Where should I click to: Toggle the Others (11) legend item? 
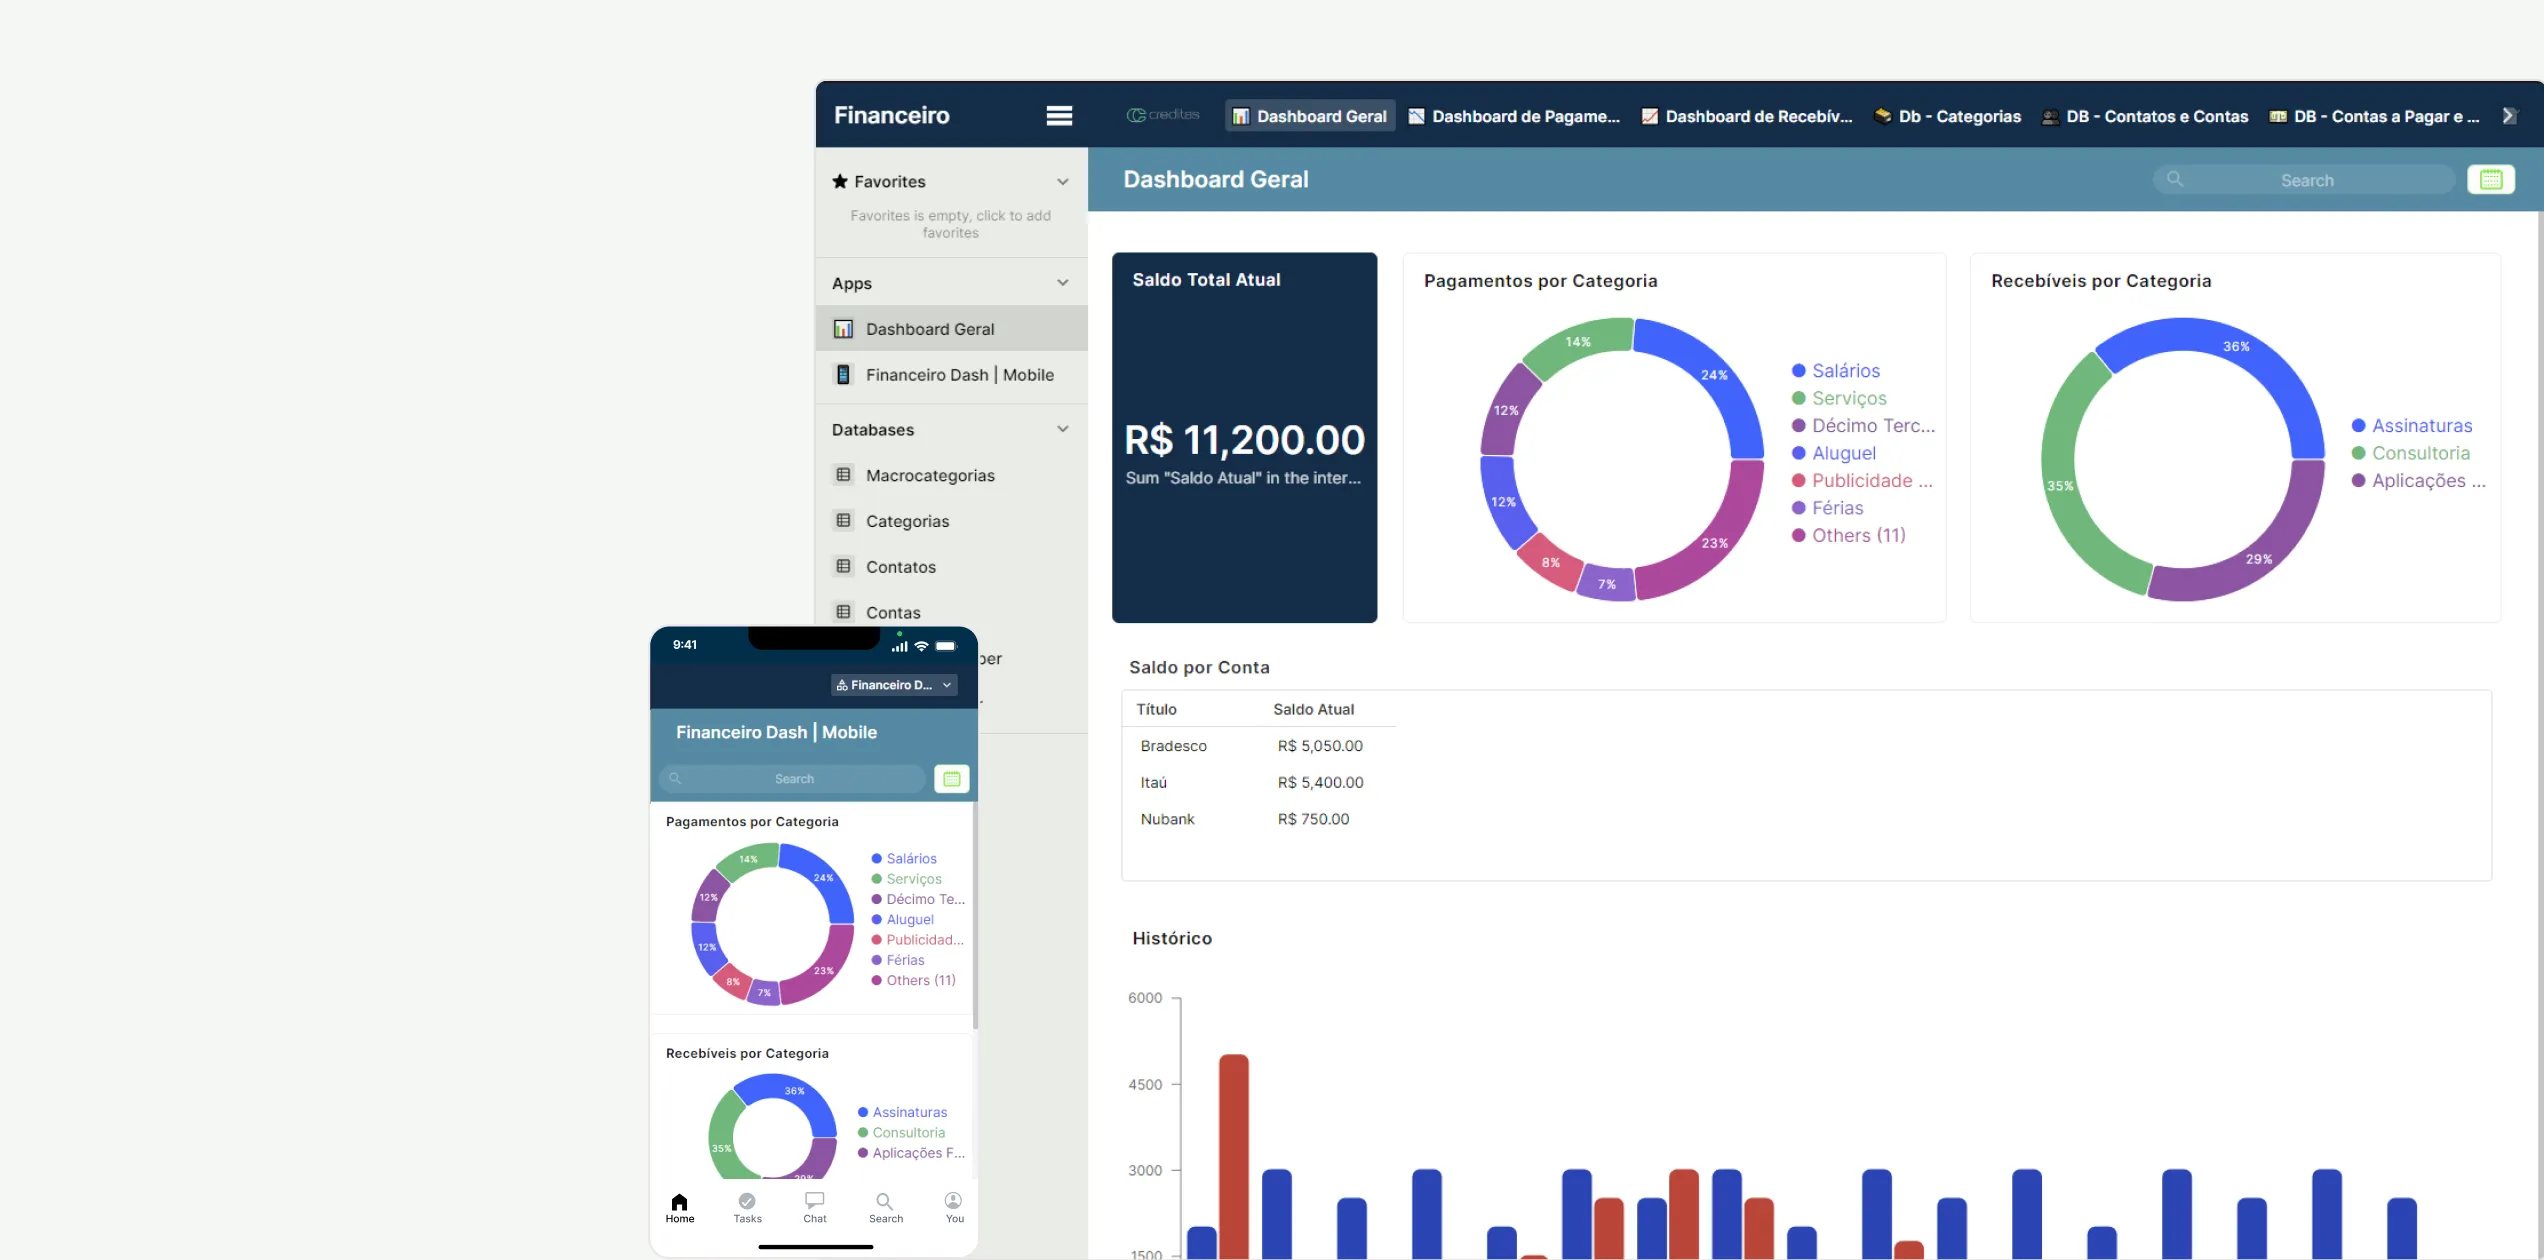[x=1848, y=536]
